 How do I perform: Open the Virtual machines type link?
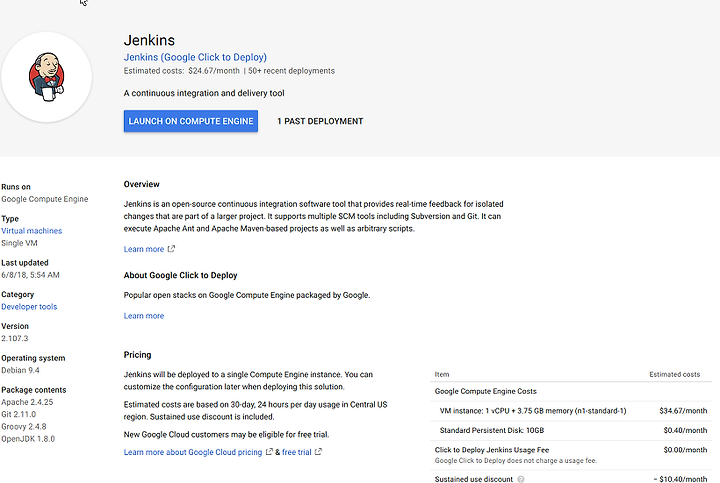pos(32,230)
